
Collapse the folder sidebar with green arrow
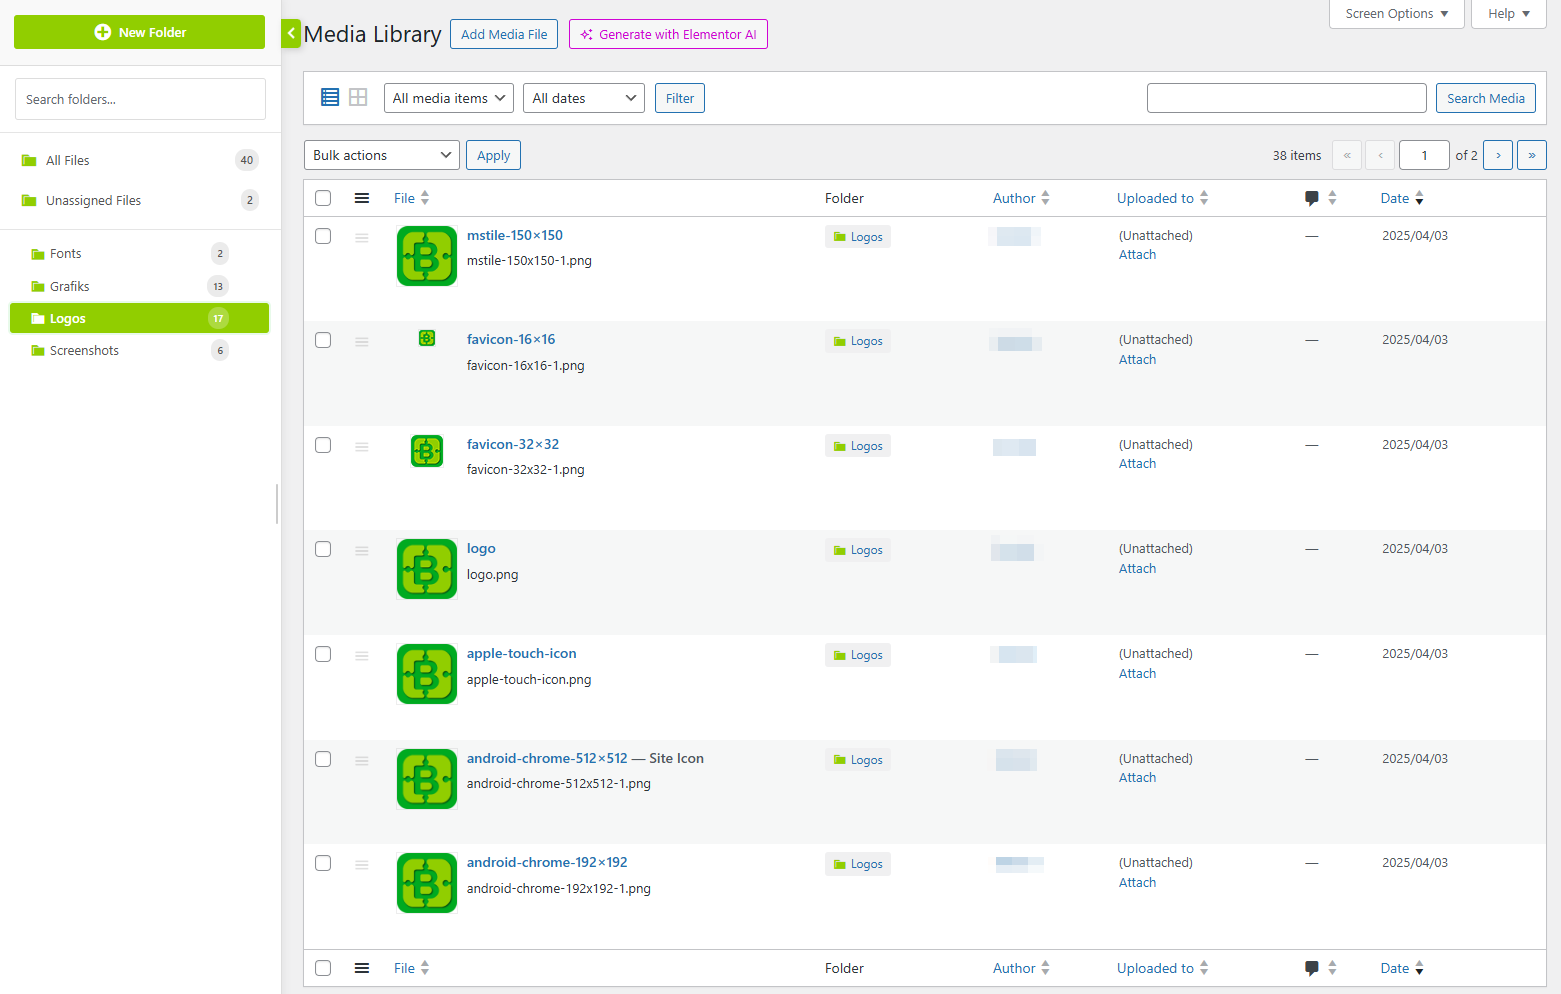pos(291,34)
